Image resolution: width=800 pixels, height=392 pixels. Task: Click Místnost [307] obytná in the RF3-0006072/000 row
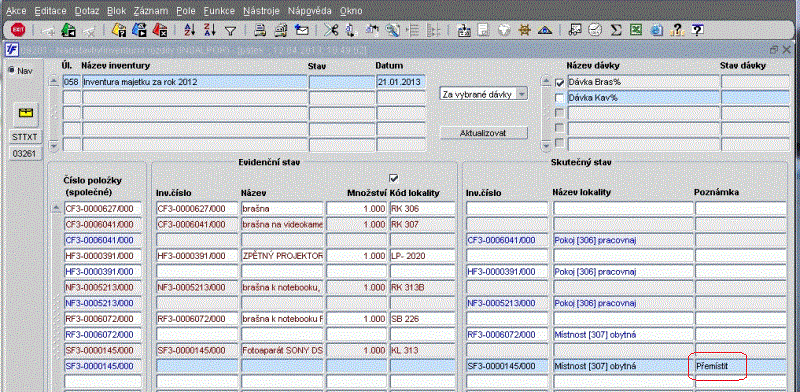tap(623, 334)
